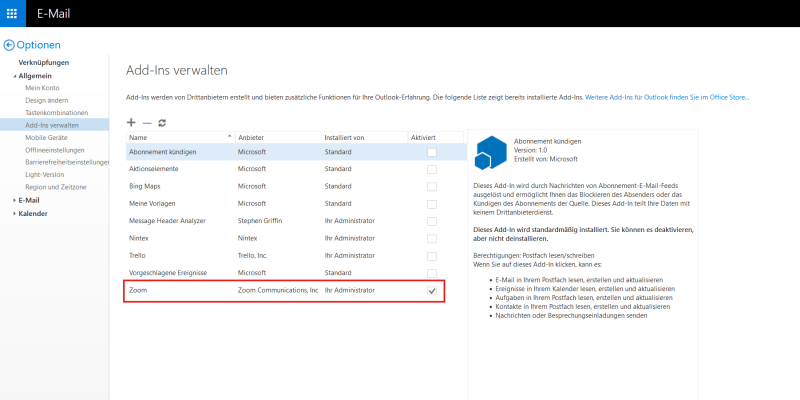Click the blue hexagon add-in icon
This screenshot has height=400, width=800.
(489, 153)
